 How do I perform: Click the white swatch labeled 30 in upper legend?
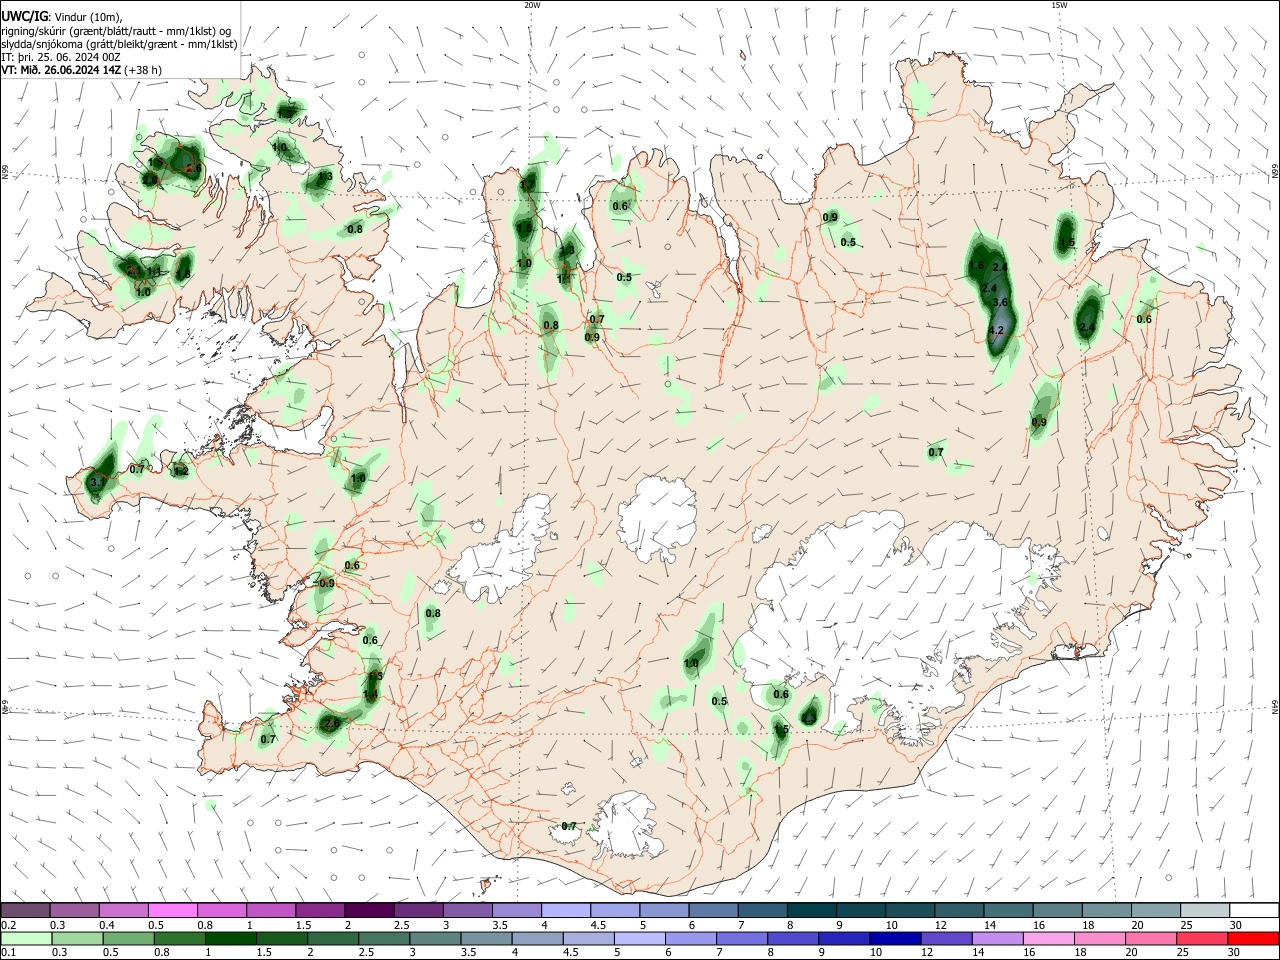point(1254,910)
